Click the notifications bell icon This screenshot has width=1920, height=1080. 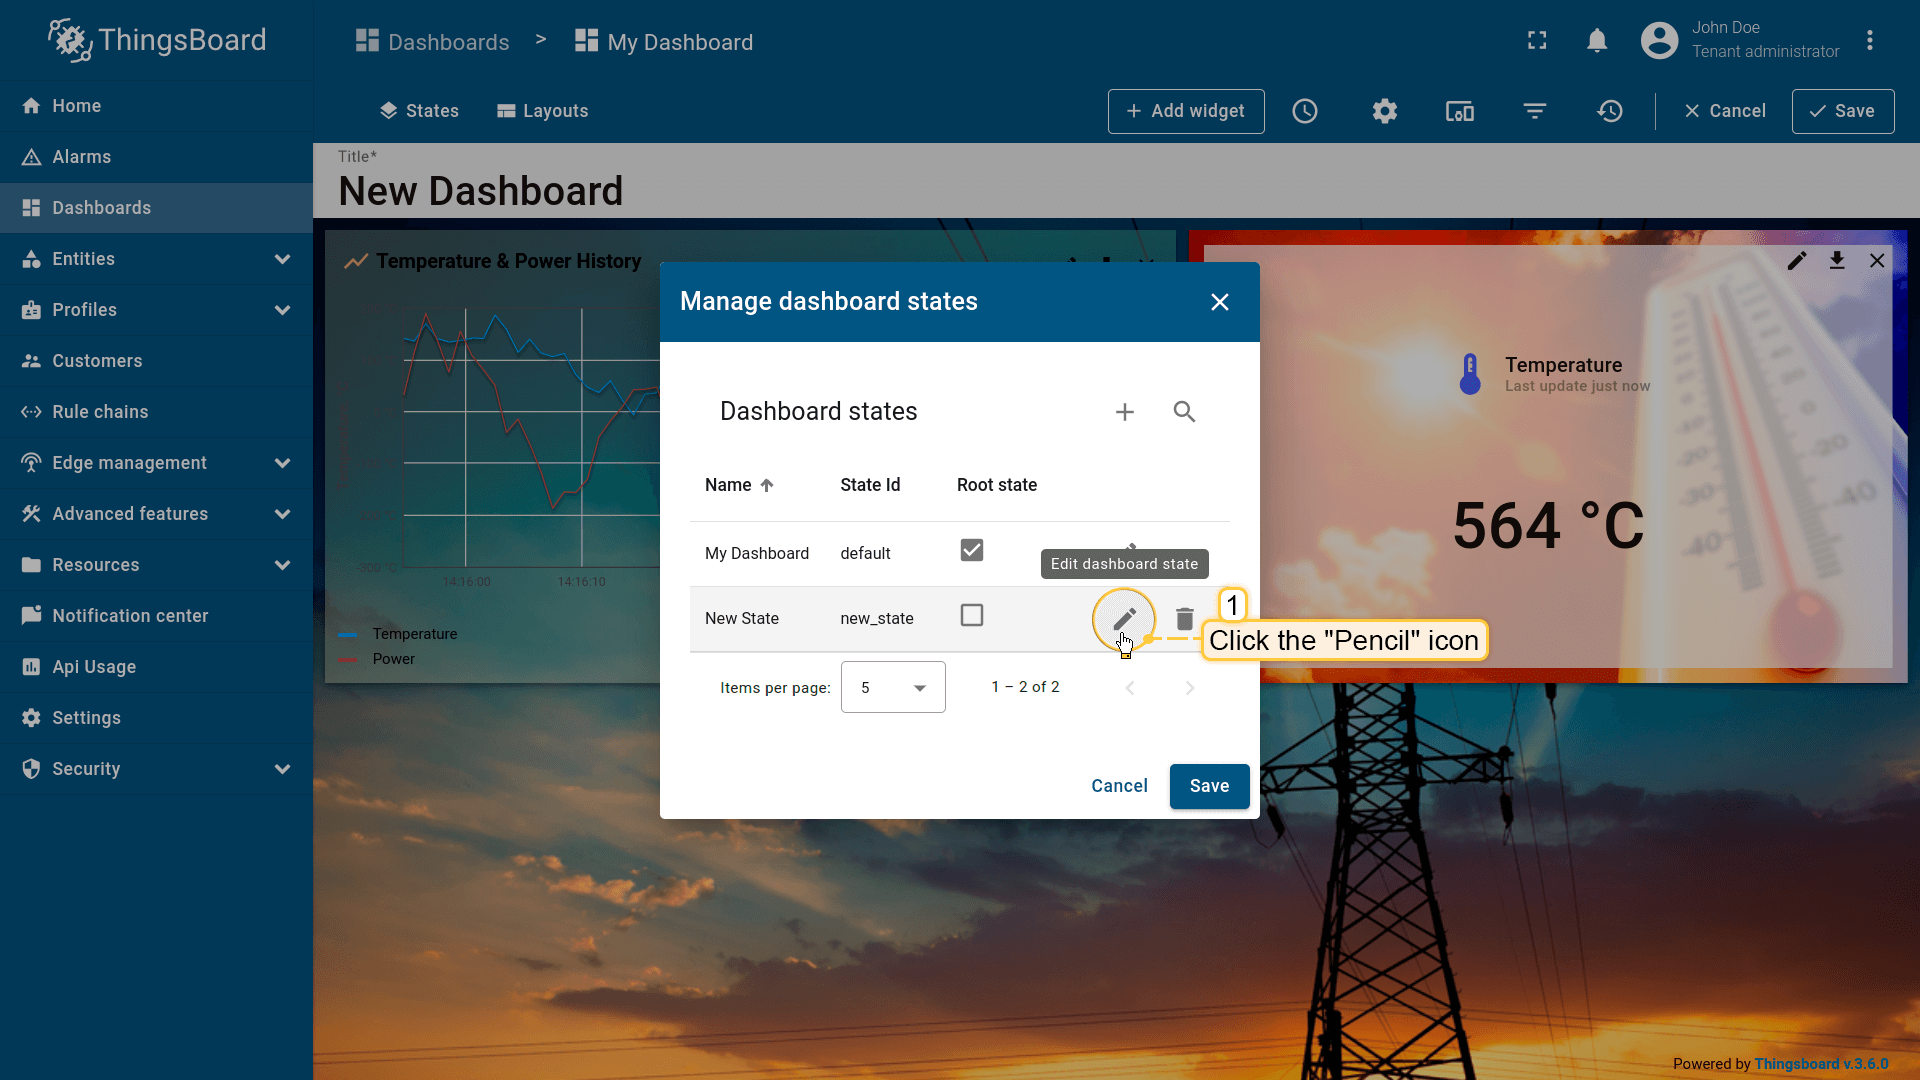click(x=1597, y=41)
